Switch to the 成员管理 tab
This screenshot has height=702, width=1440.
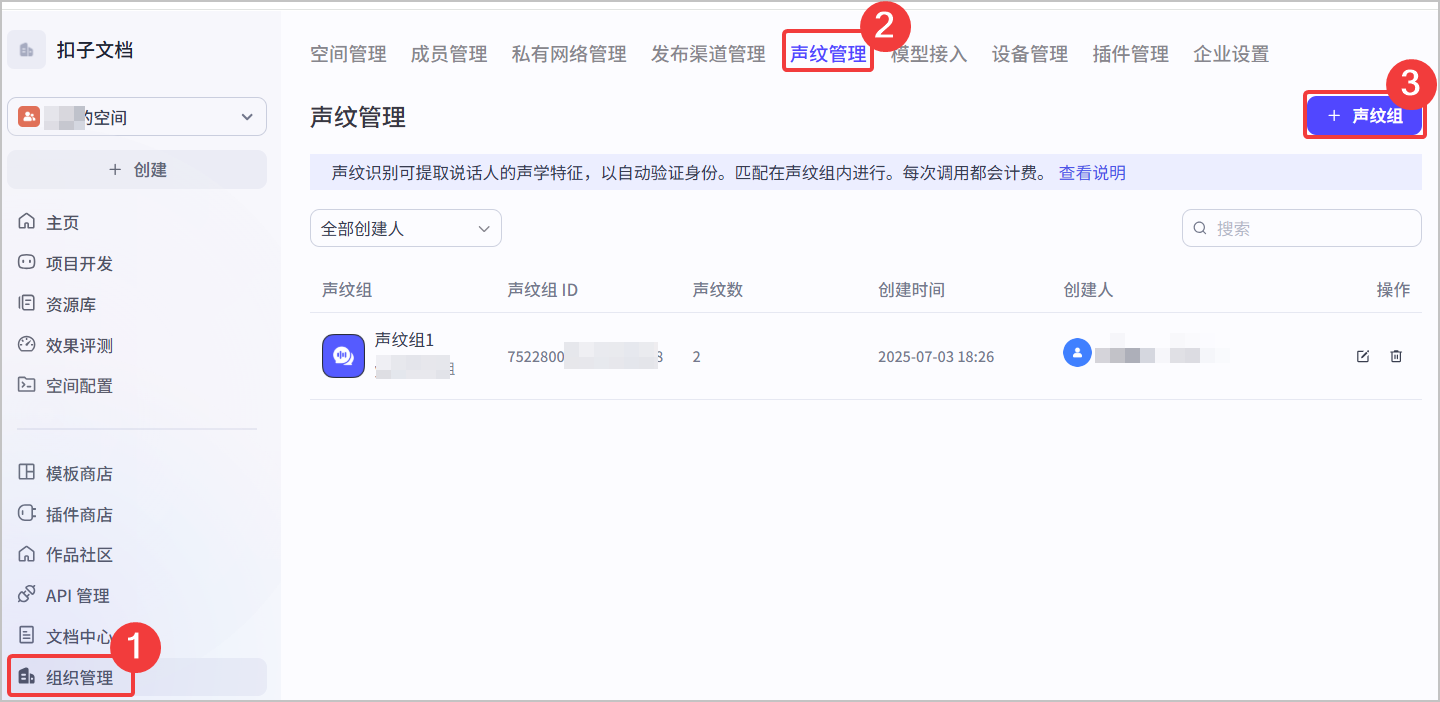(x=449, y=54)
